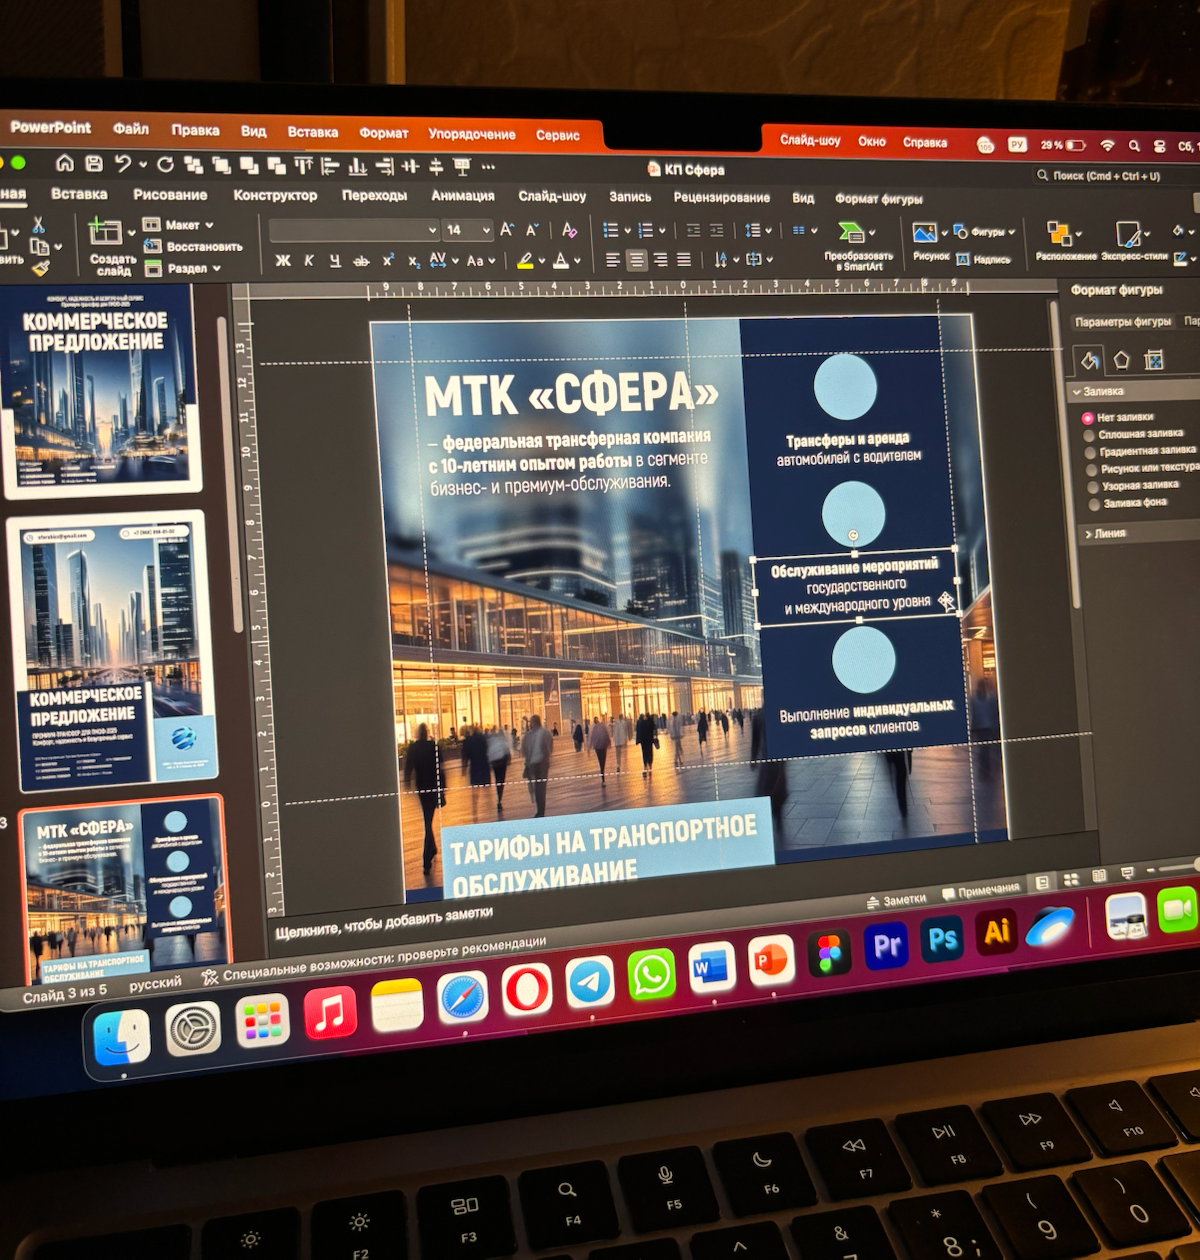Switch to reading view book icon
1200x1260 pixels.
(1099, 876)
